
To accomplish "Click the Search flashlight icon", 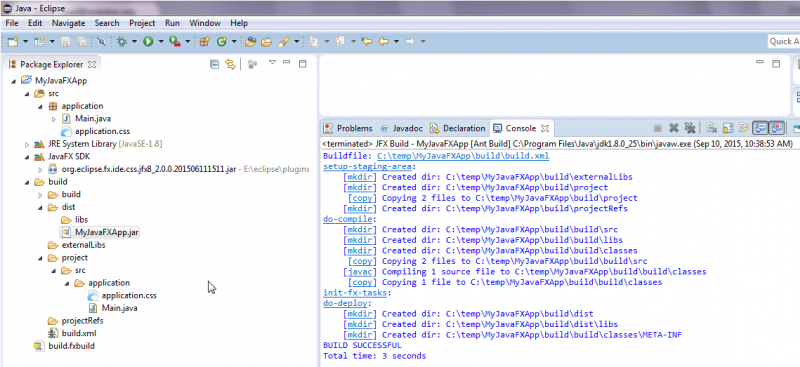I will (x=284, y=42).
